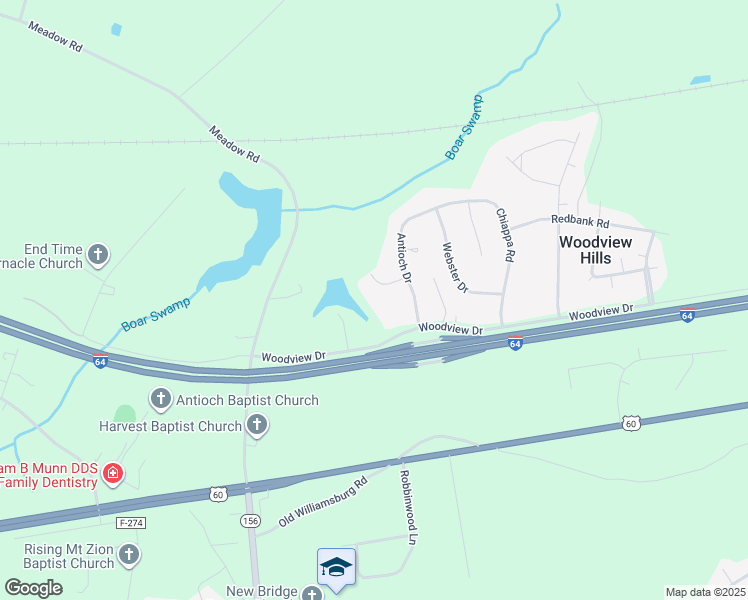Click the Map data ©2025 attribution
This screenshot has width=748, height=600.
pyautogui.click(x=706, y=592)
